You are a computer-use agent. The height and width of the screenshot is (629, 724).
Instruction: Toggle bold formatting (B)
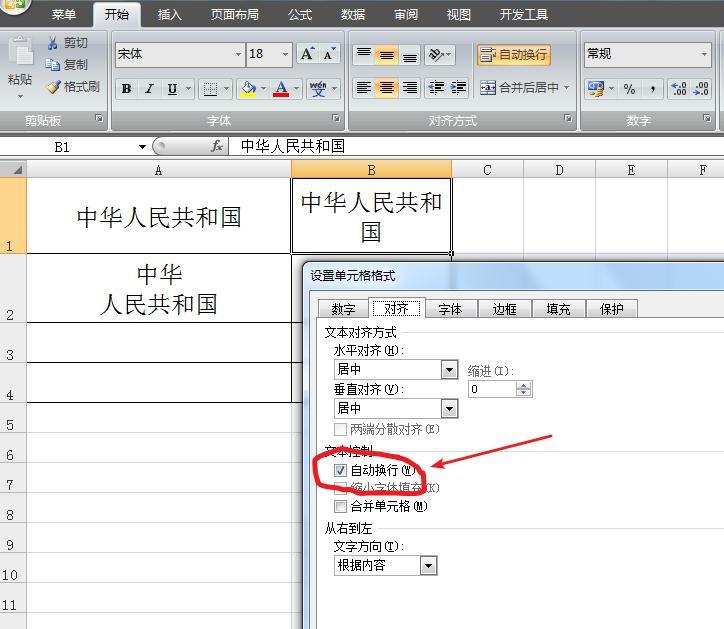[127, 89]
